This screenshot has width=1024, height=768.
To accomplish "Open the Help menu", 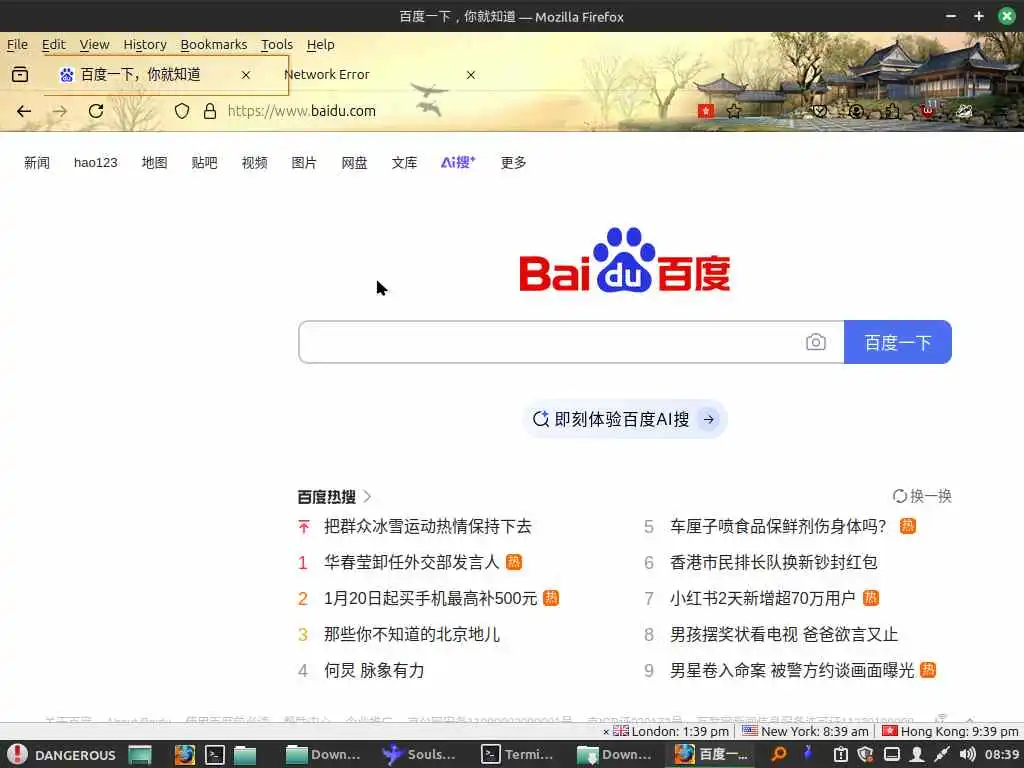I will [x=321, y=44].
